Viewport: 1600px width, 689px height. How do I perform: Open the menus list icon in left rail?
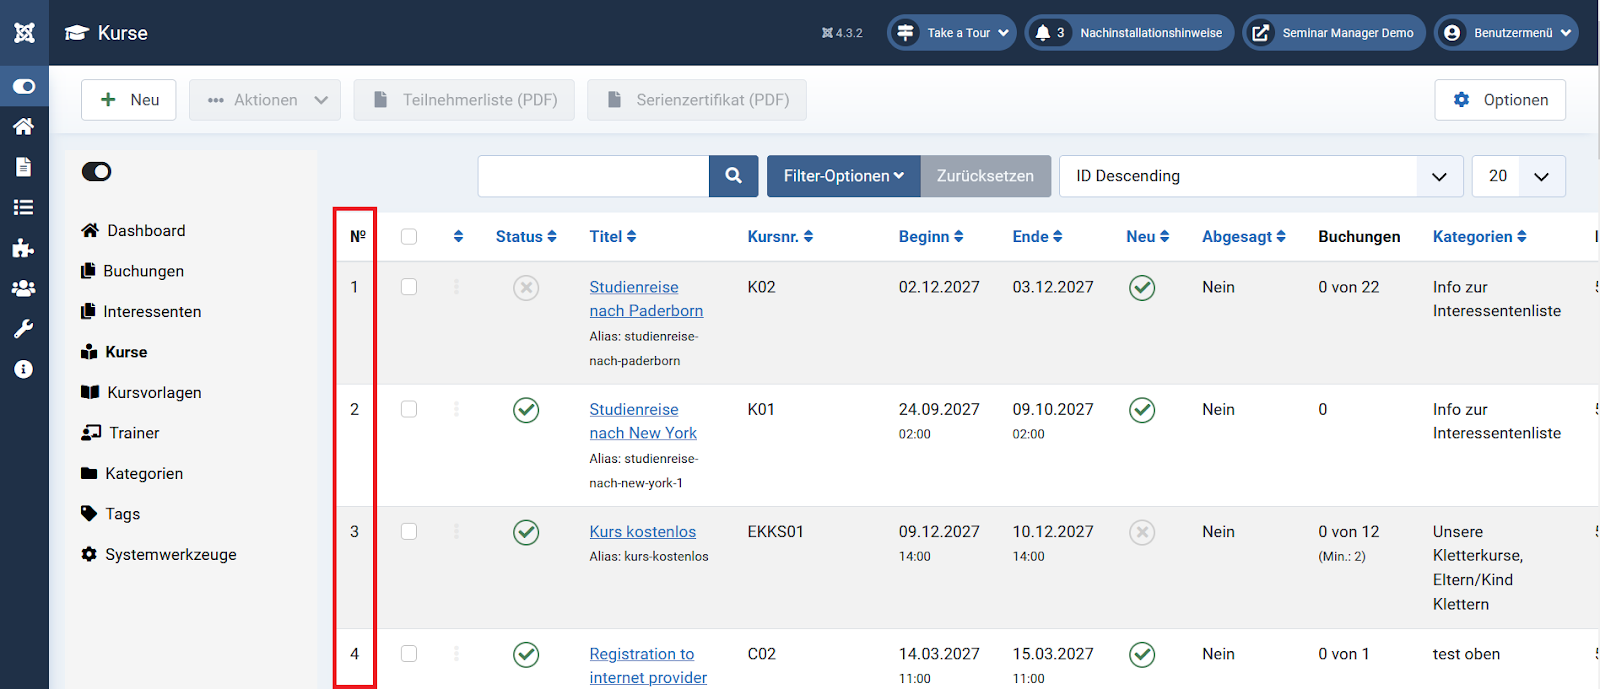pos(23,207)
